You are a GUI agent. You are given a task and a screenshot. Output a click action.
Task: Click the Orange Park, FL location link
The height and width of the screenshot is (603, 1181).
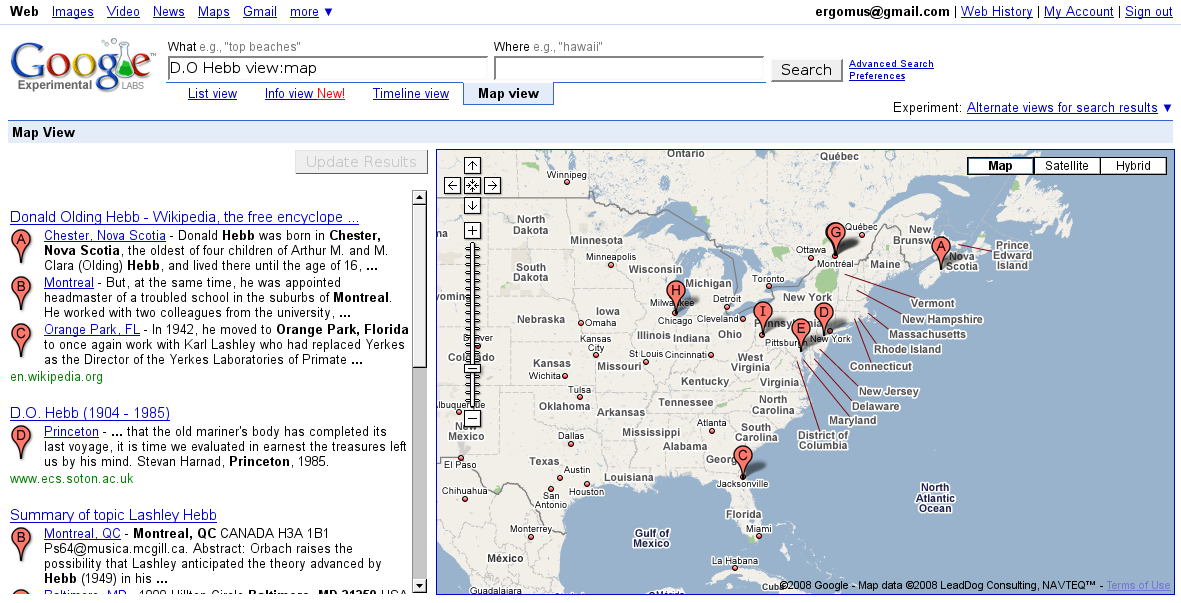92,329
